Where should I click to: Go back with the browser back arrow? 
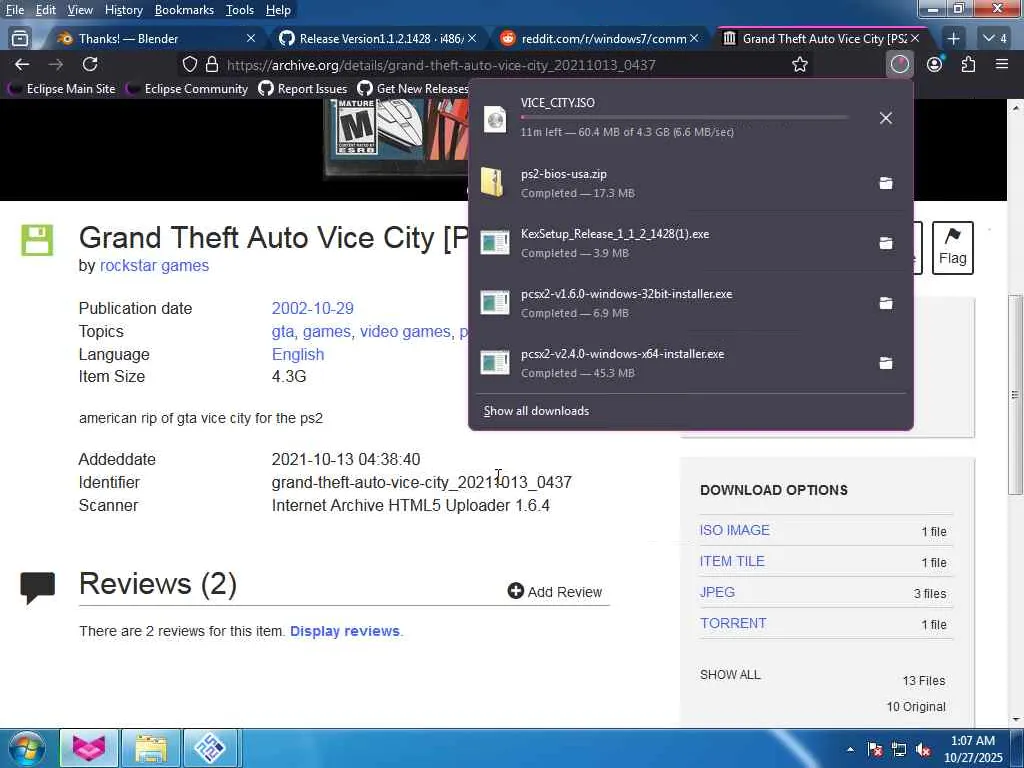coord(22,64)
